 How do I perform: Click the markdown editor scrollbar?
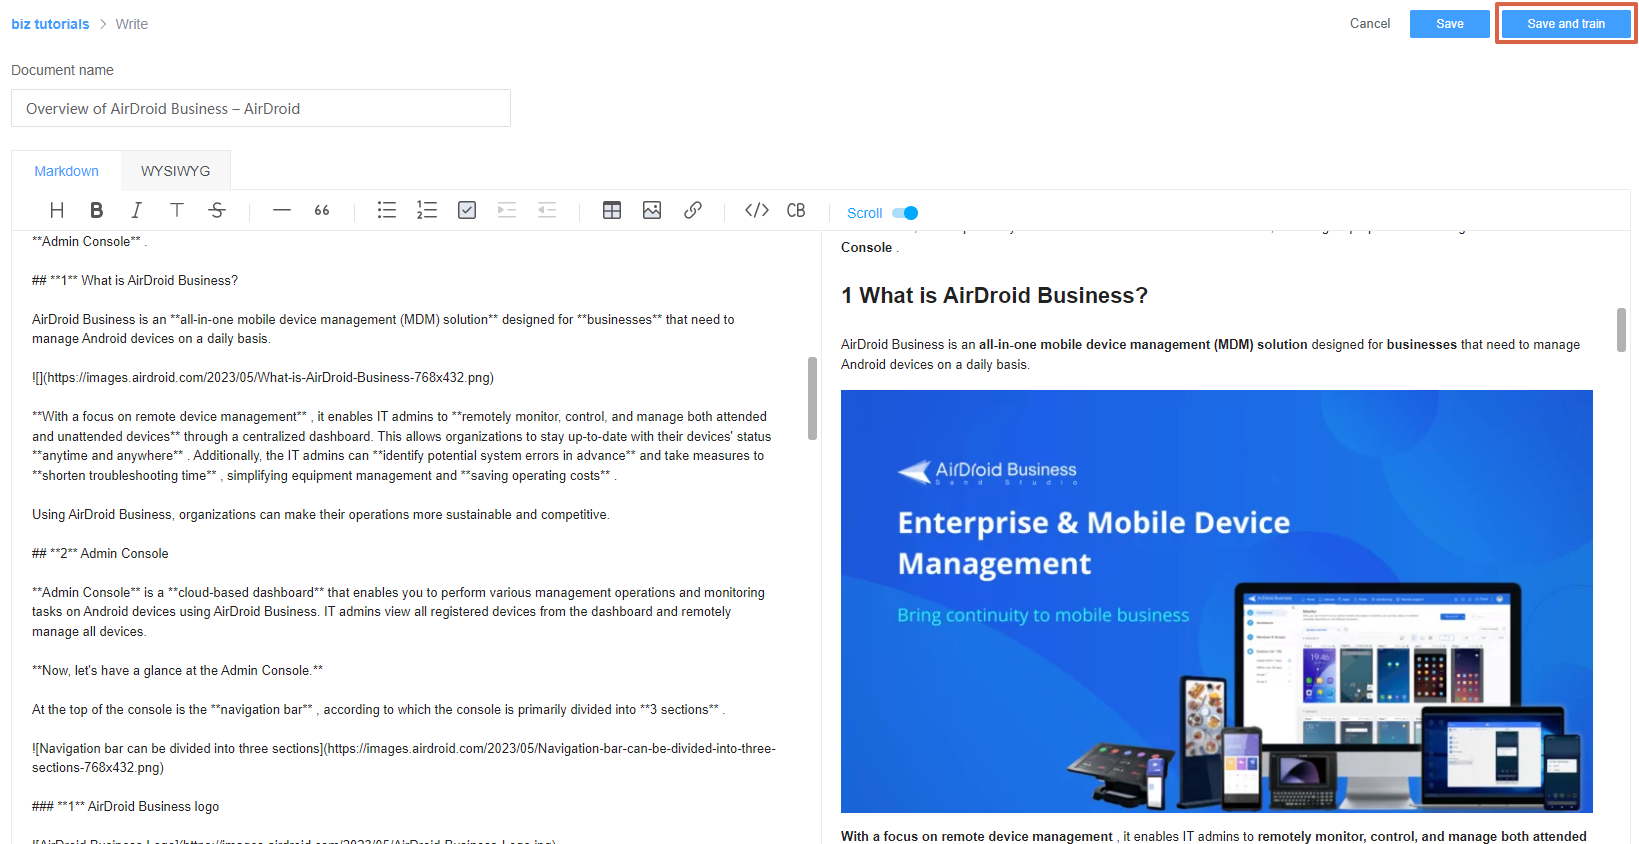pos(812,398)
